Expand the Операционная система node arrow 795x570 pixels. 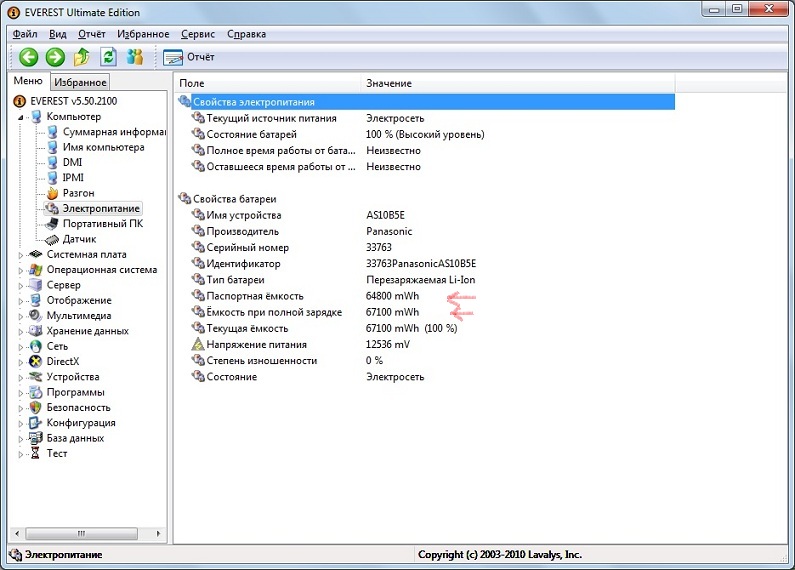(x=21, y=270)
